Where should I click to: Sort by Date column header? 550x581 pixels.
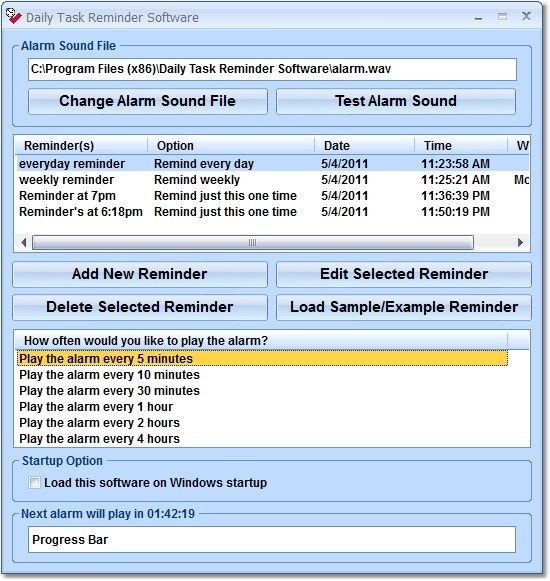(364, 146)
